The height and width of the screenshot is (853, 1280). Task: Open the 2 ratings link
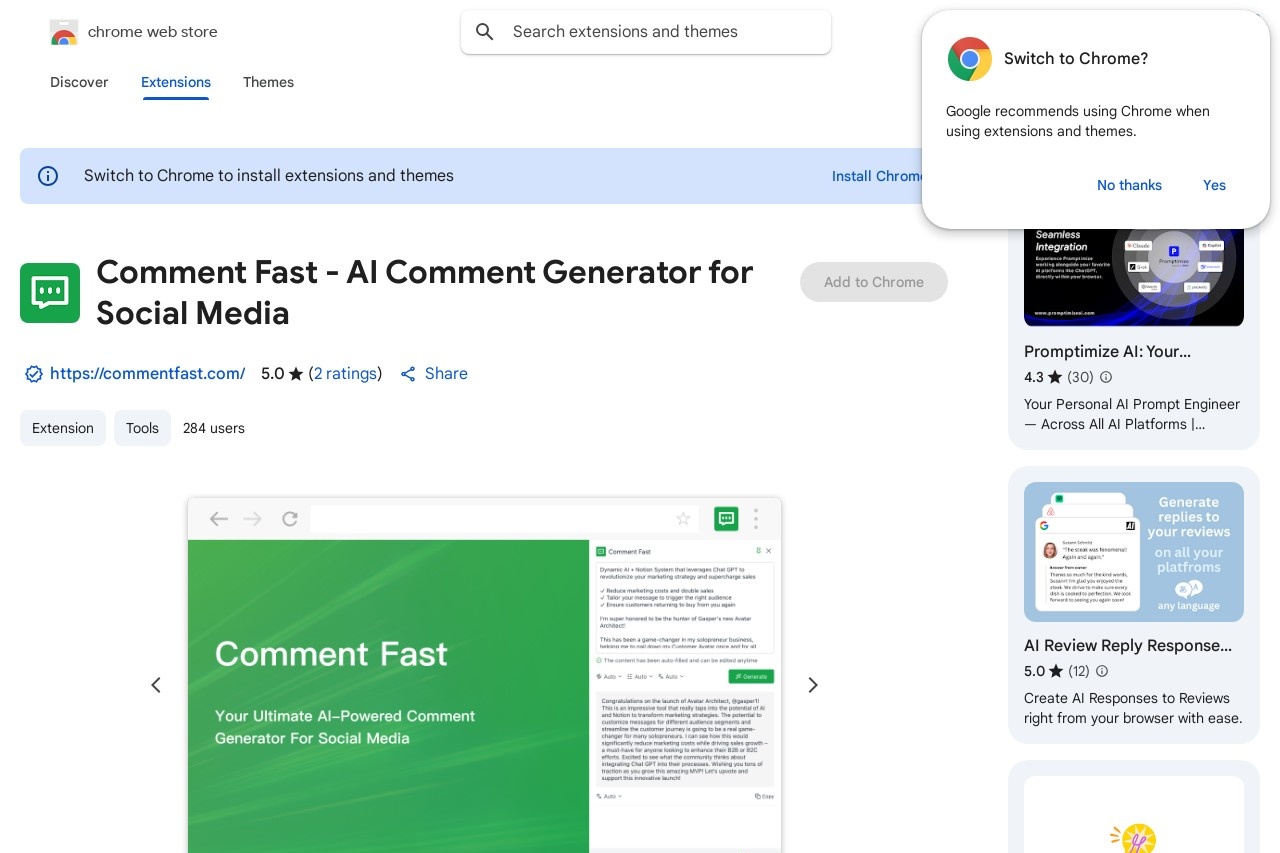pyautogui.click(x=345, y=374)
